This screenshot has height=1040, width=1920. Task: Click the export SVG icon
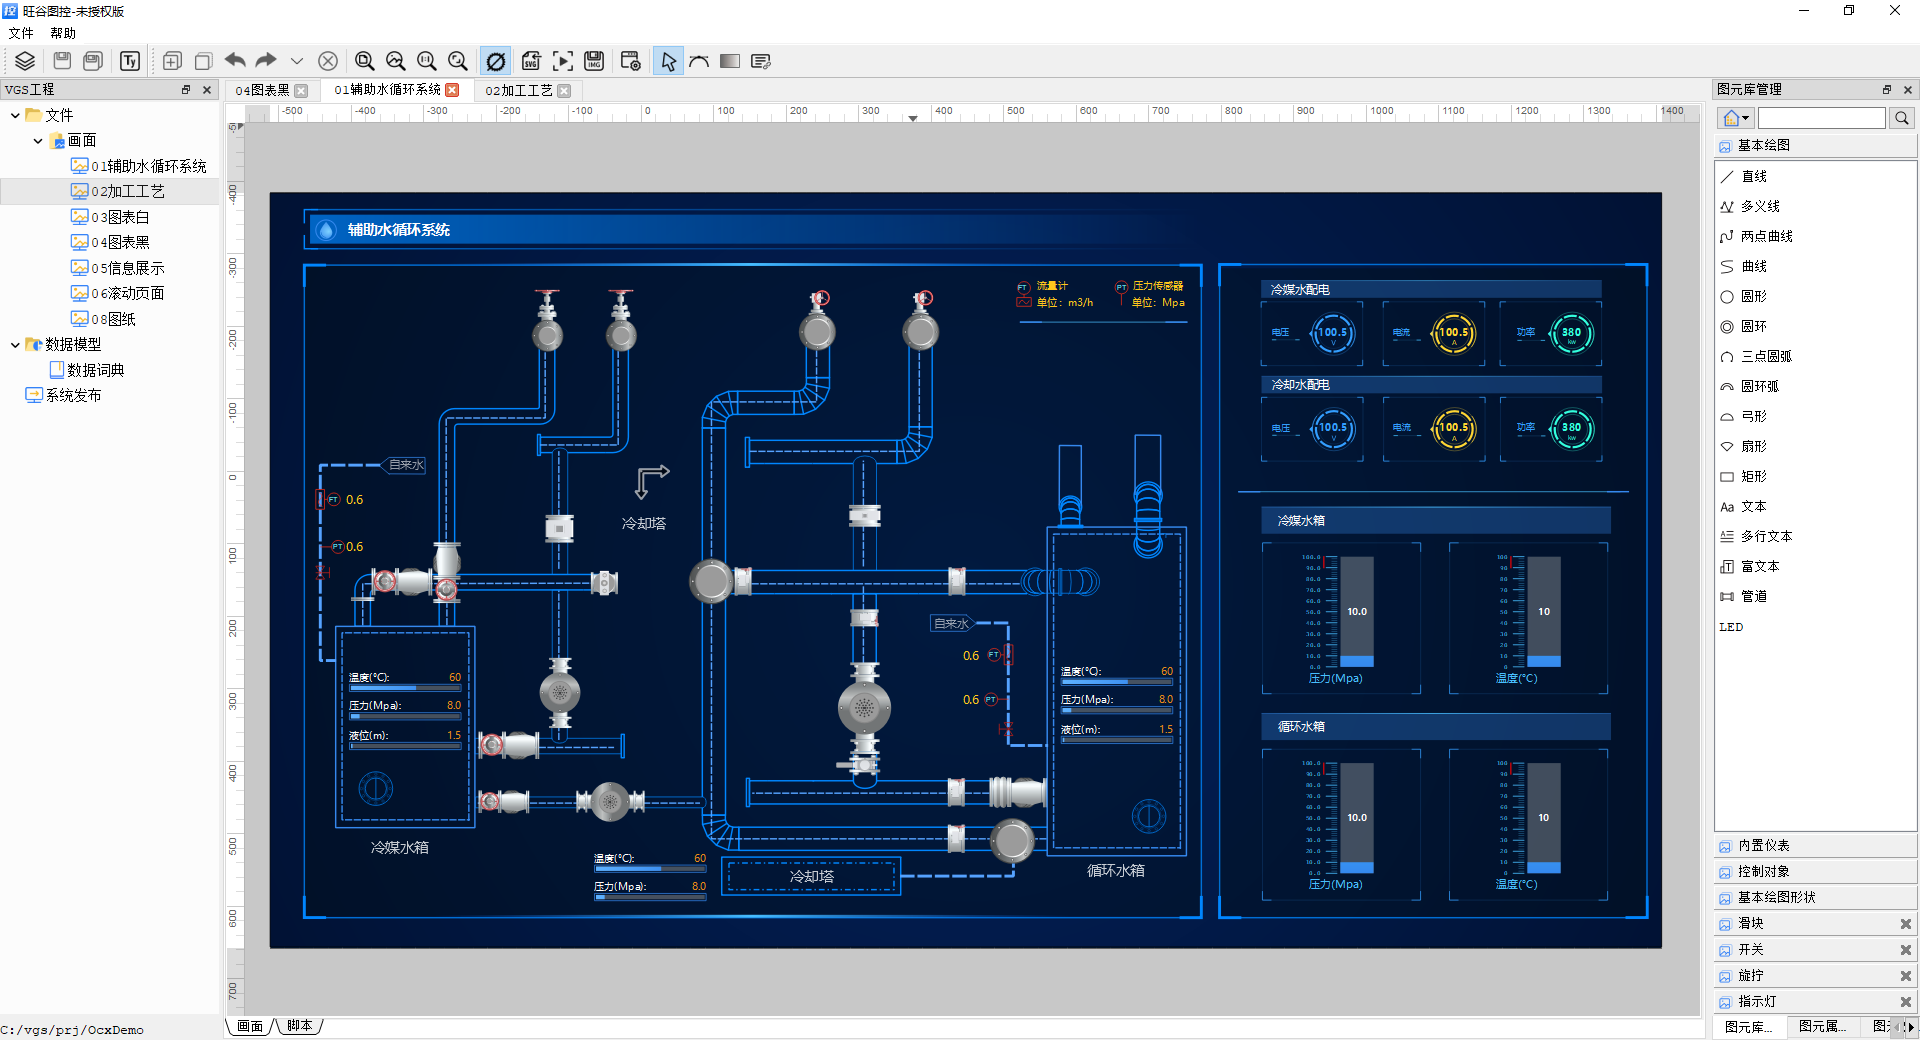pyautogui.click(x=531, y=61)
